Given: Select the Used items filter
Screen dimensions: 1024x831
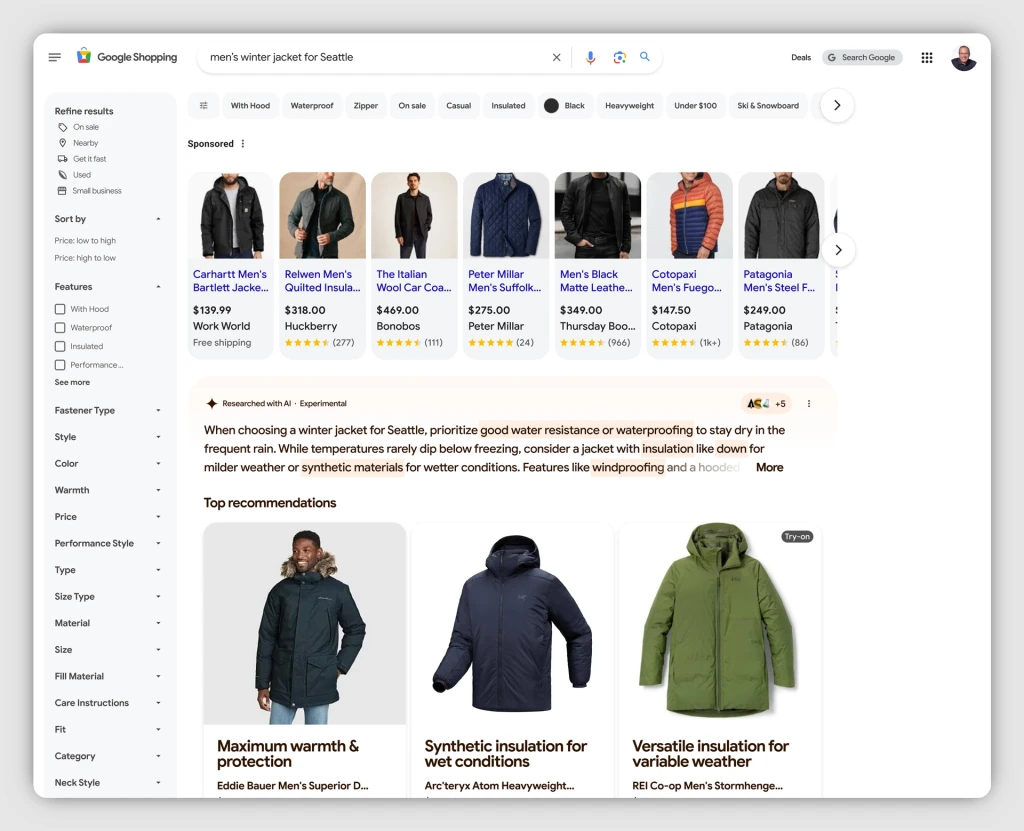Looking at the screenshot, I should point(74,175).
